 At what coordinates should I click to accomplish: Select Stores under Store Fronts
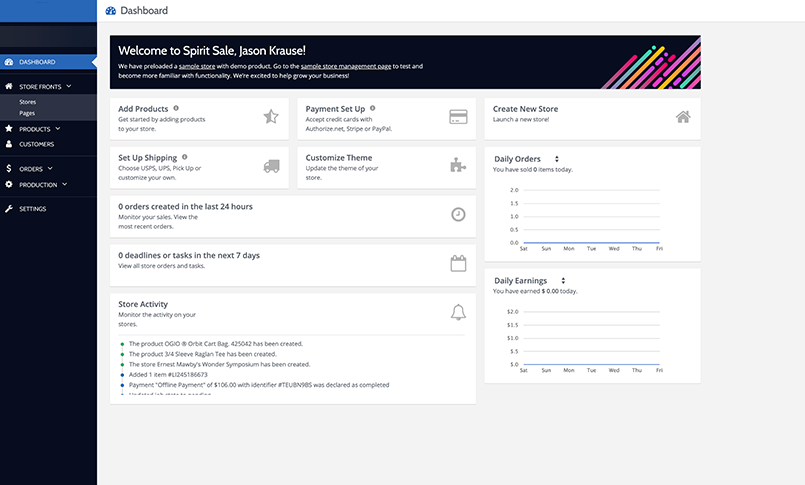tap(28, 101)
